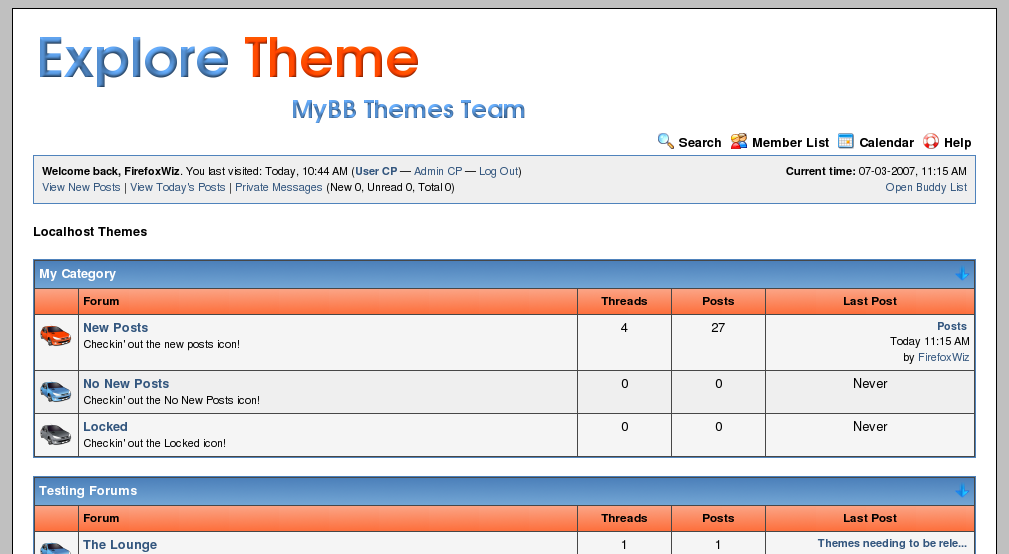Open the User CP link

[376, 172]
